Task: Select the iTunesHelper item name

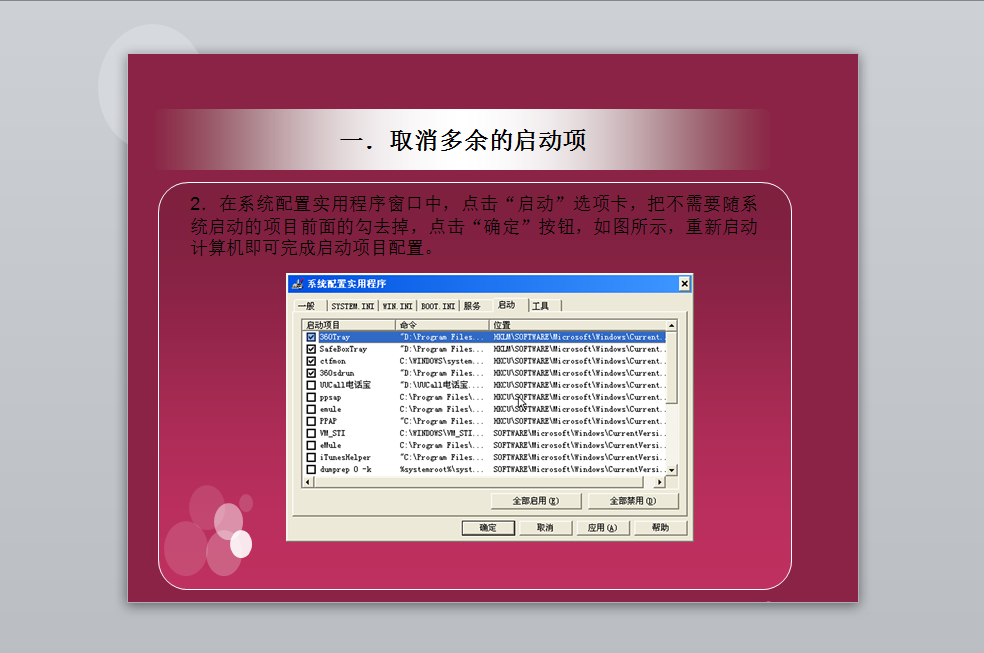Action: coord(345,457)
